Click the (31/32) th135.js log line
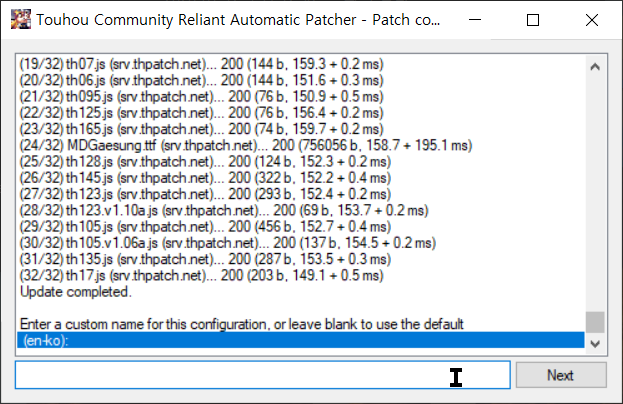Viewport: 623px width, 404px height. pos(205,259)
